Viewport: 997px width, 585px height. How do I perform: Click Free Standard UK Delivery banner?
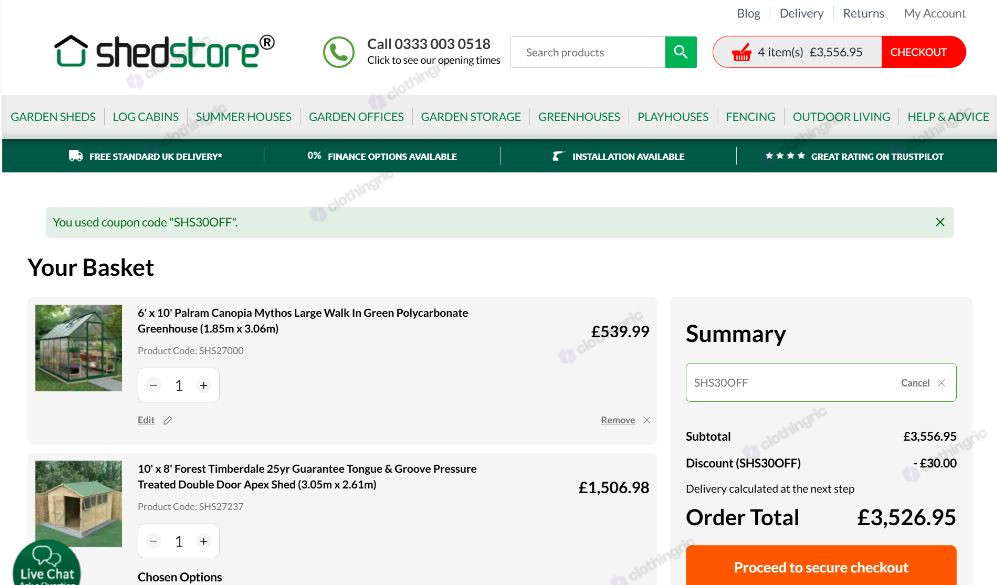coord(155,156)
